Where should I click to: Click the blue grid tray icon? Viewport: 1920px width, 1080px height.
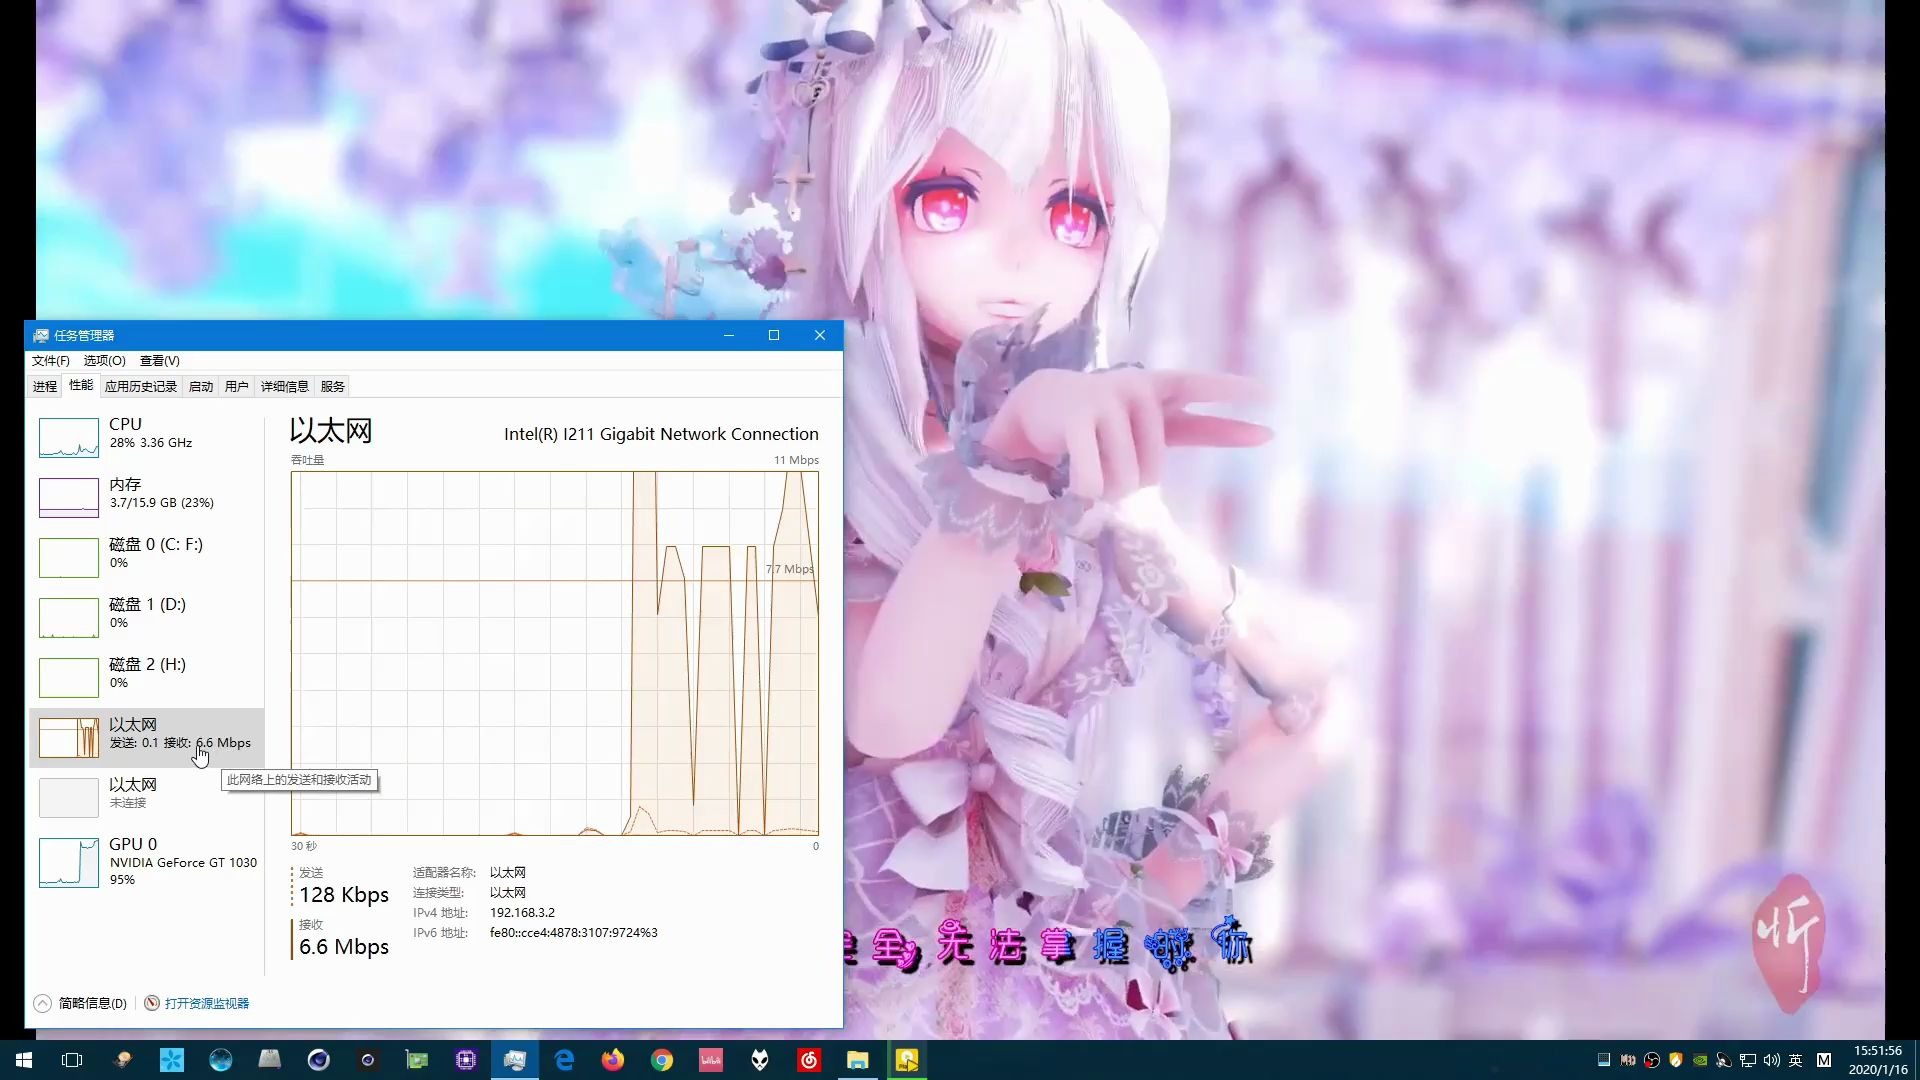(1604, 1060)
